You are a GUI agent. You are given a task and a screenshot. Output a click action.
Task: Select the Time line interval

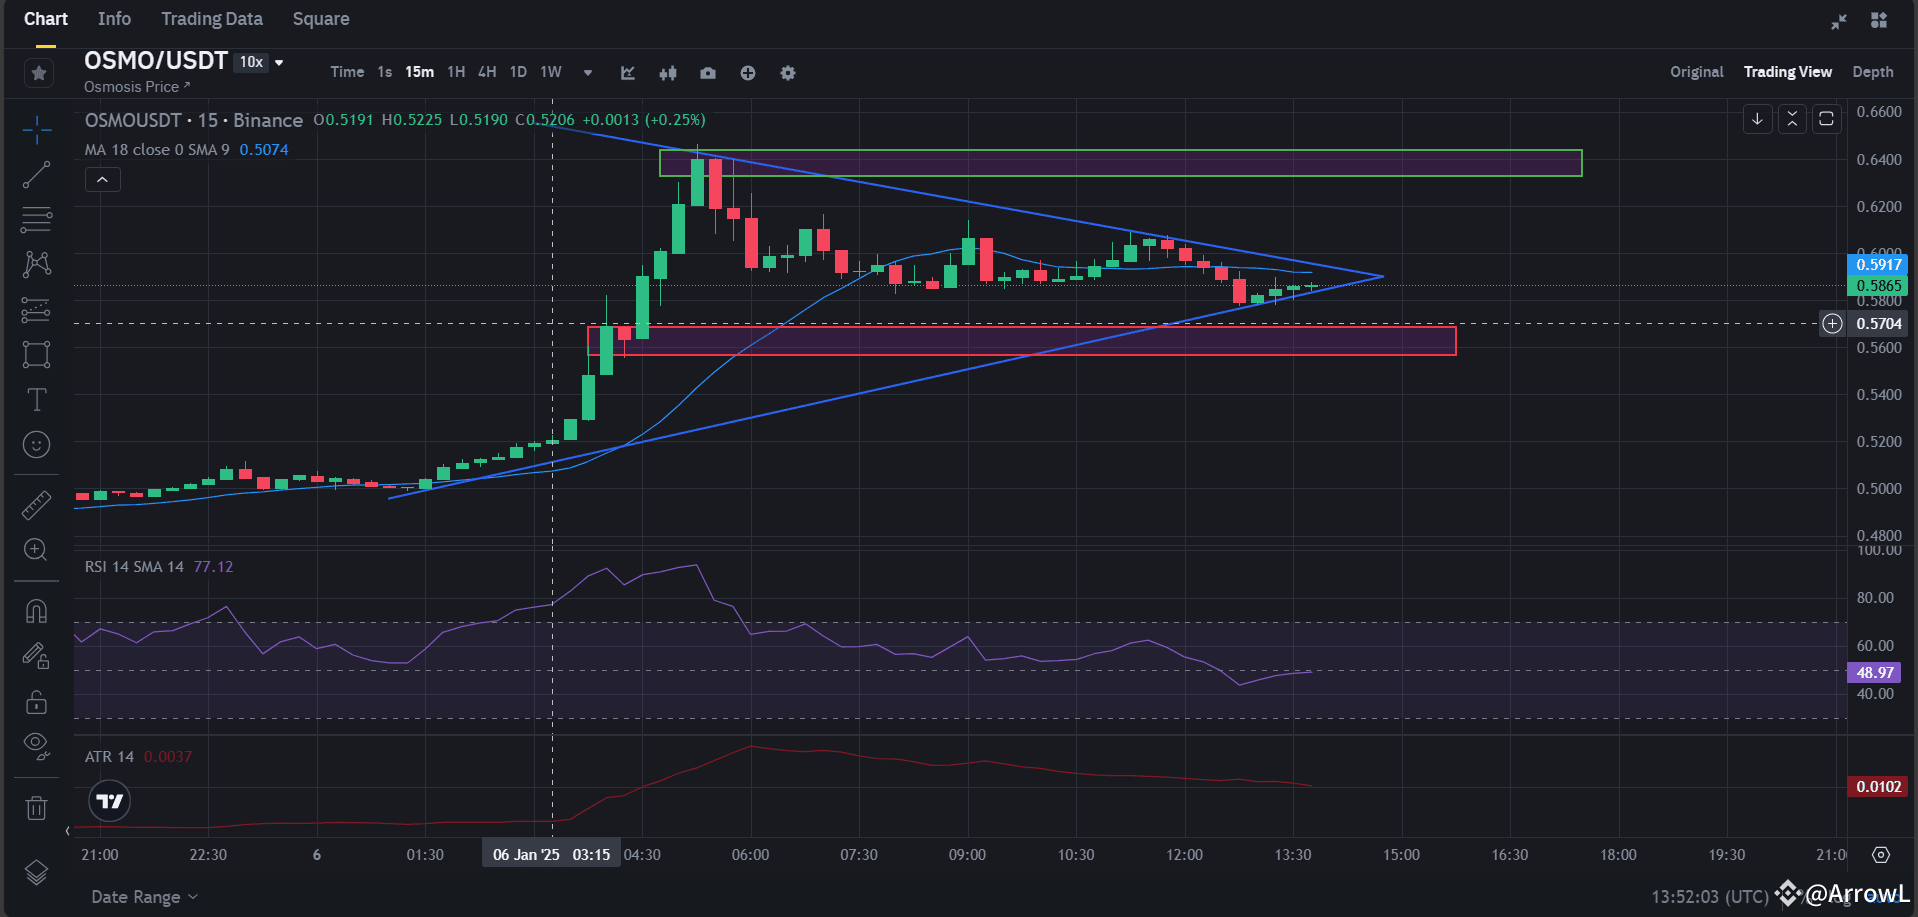pyautogui.click(x=347, y=72)
